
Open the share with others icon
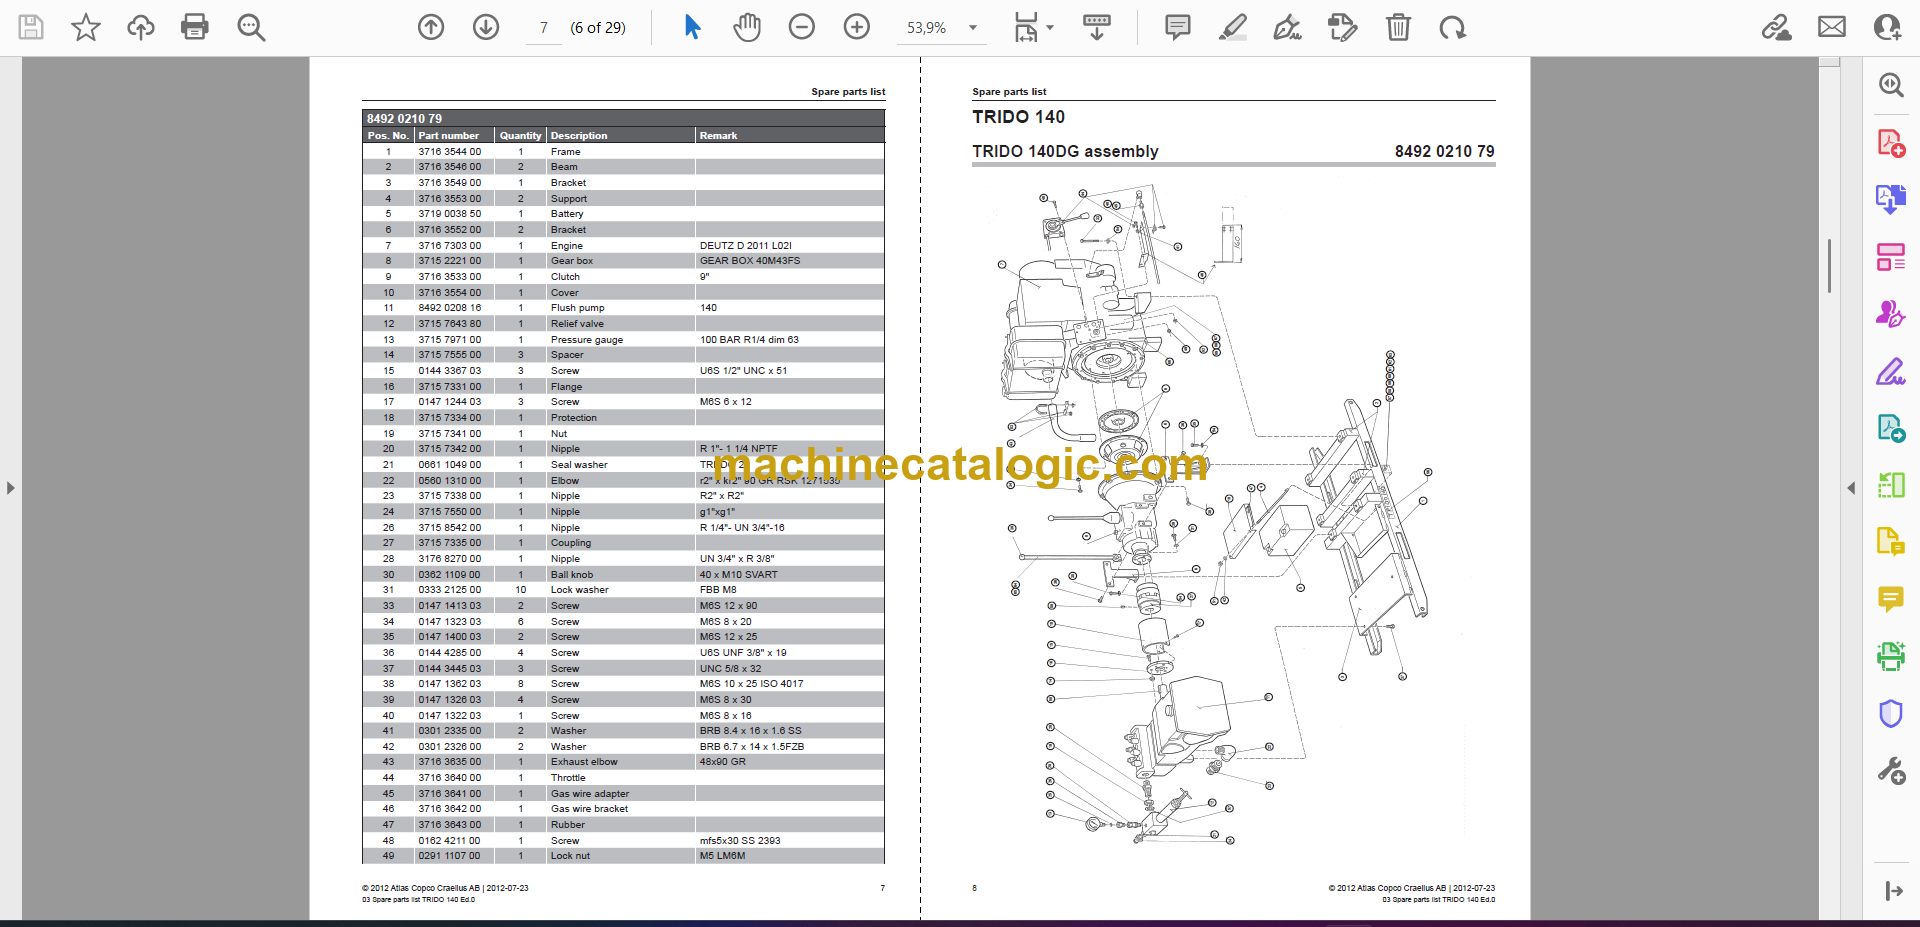[1887, 27]
